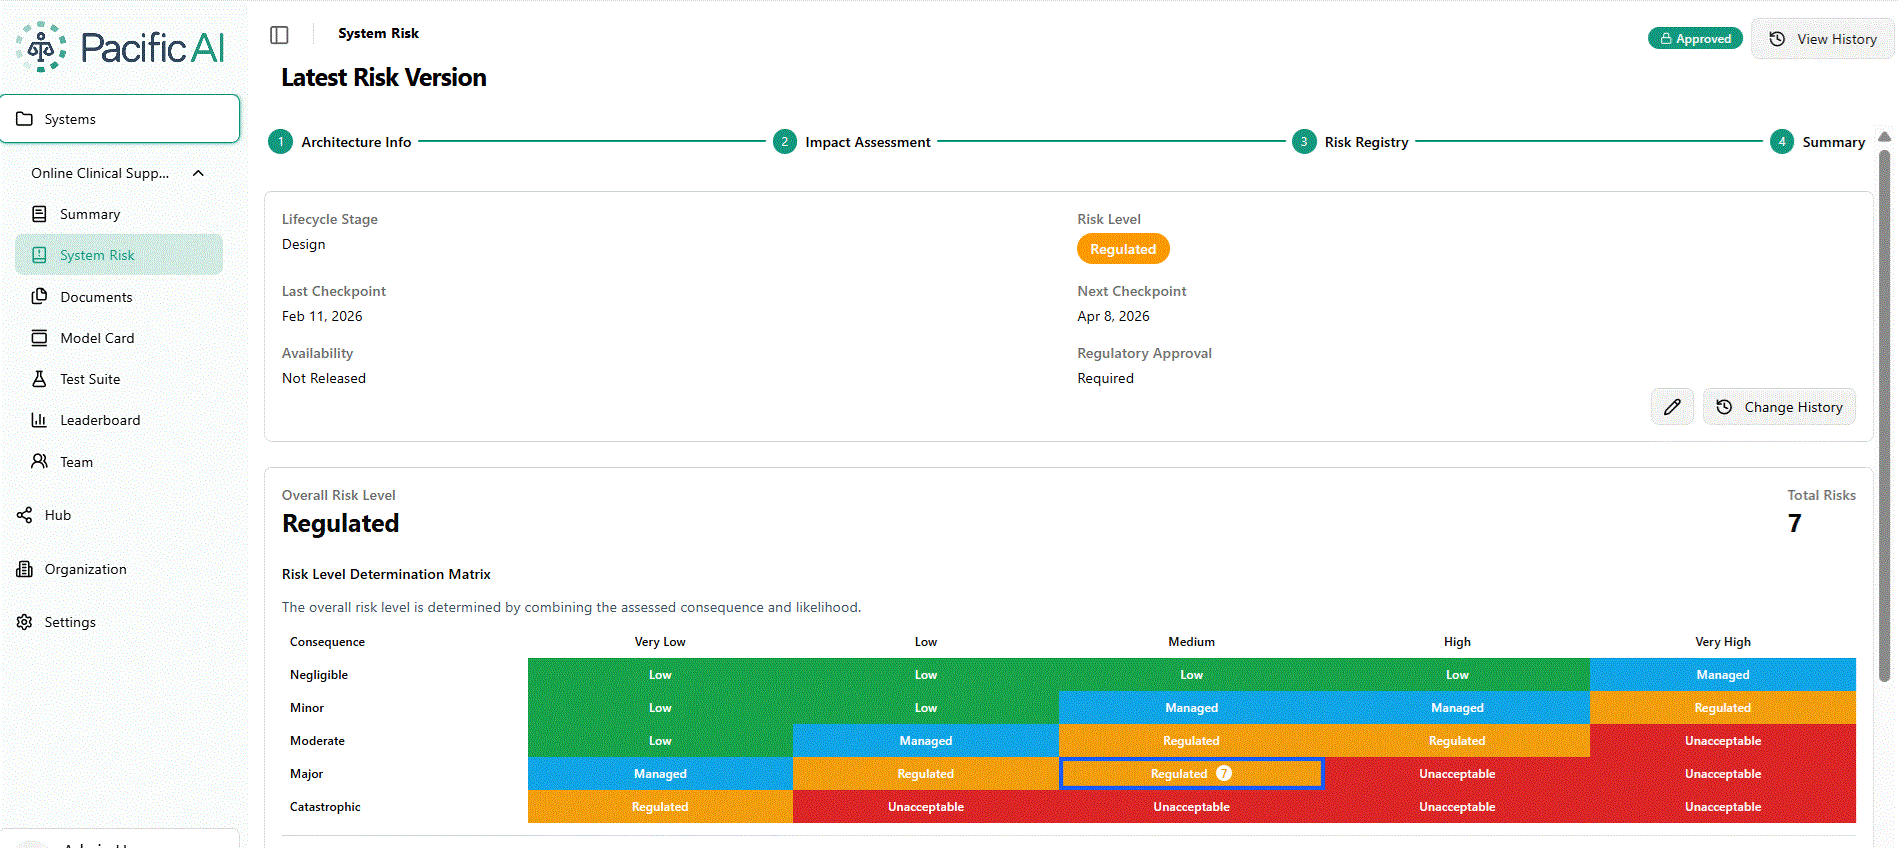Image resolution: width=1899 pixels, height=848 pixels.
Task: Click the Total Risks value 7
Action: (x=1795, y=523)
